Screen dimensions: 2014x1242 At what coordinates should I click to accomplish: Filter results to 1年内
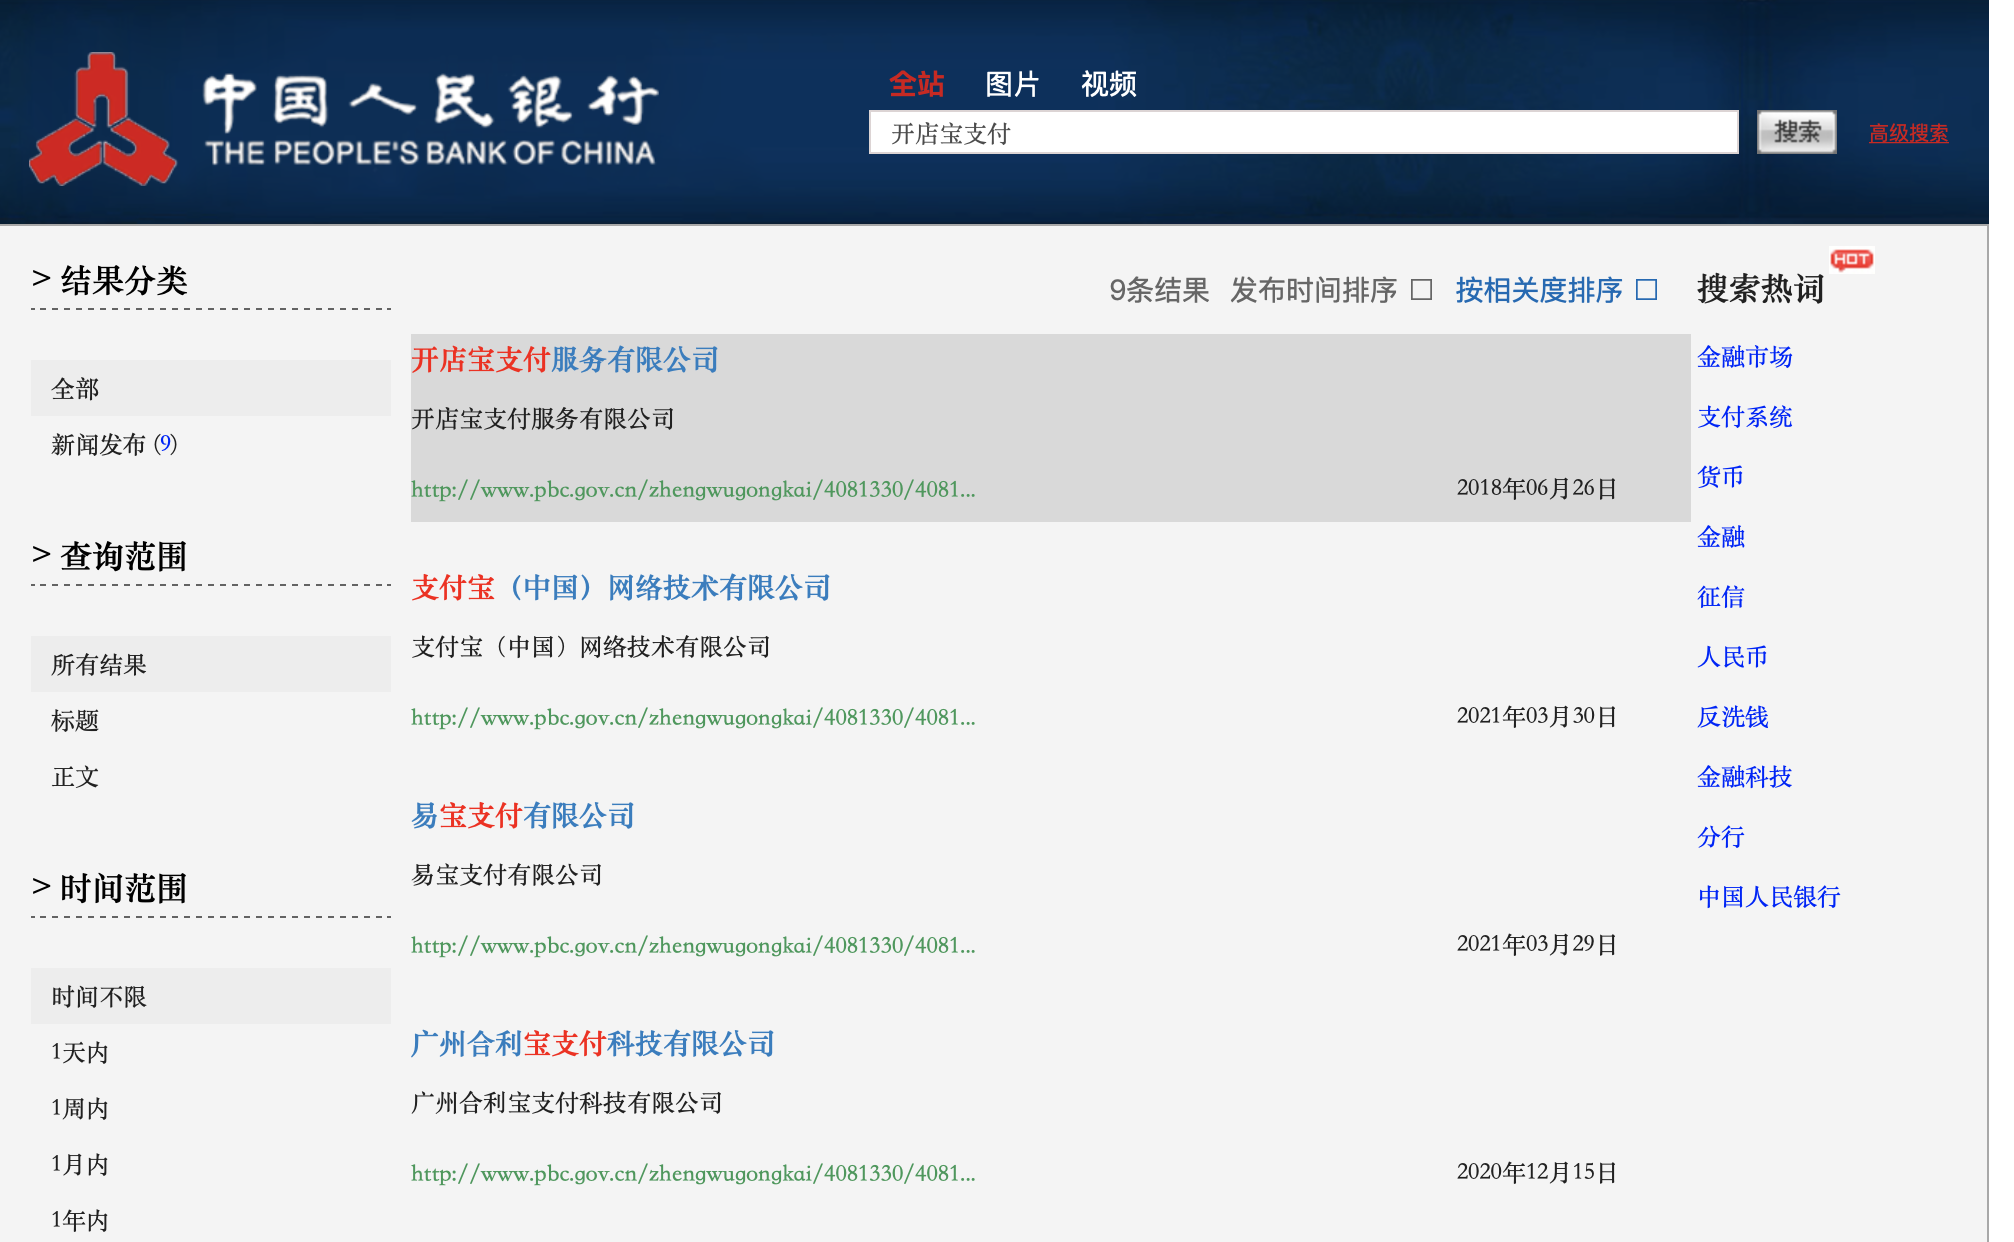click(x=79, y=1220)
